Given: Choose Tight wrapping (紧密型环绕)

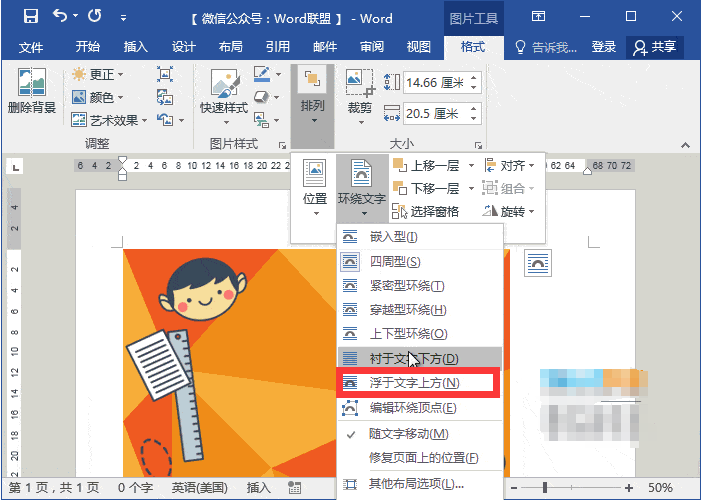Looking at the screenshot, I should (420, 286).
